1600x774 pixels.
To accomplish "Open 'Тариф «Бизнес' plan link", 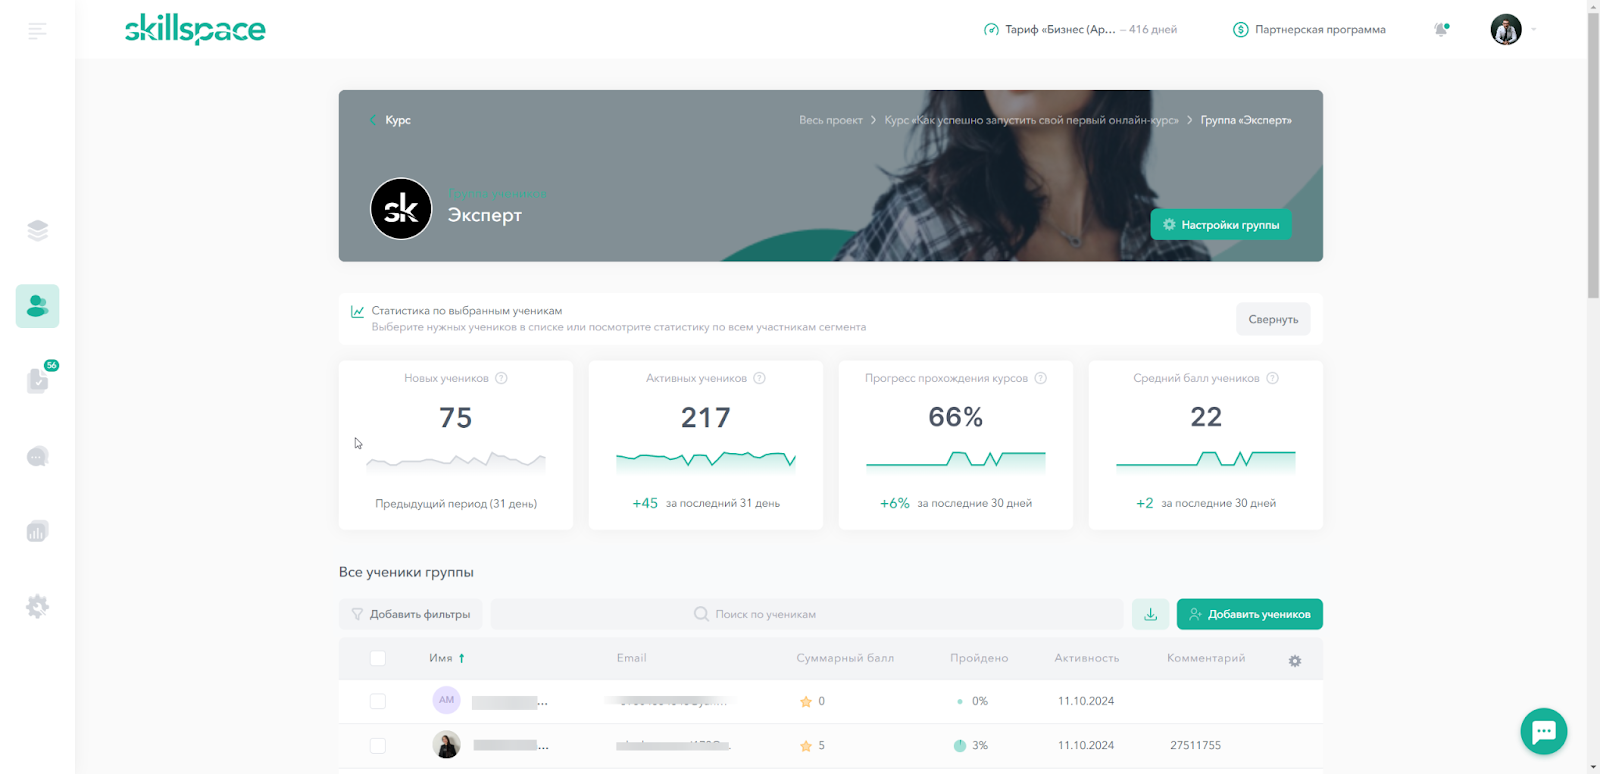I will pyautogui.click(x=1060, y=30).
